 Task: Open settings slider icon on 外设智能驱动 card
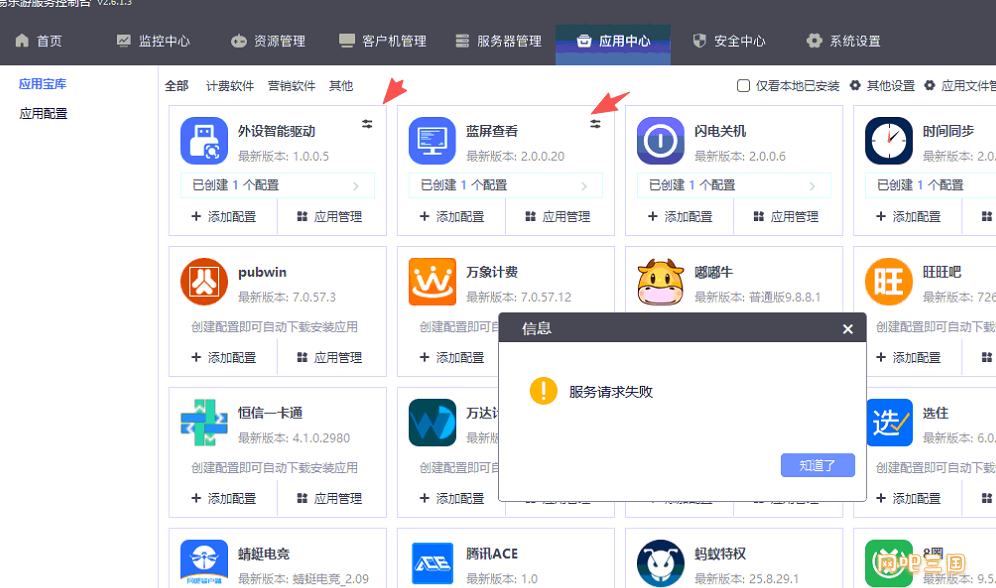tap(367, 124)
